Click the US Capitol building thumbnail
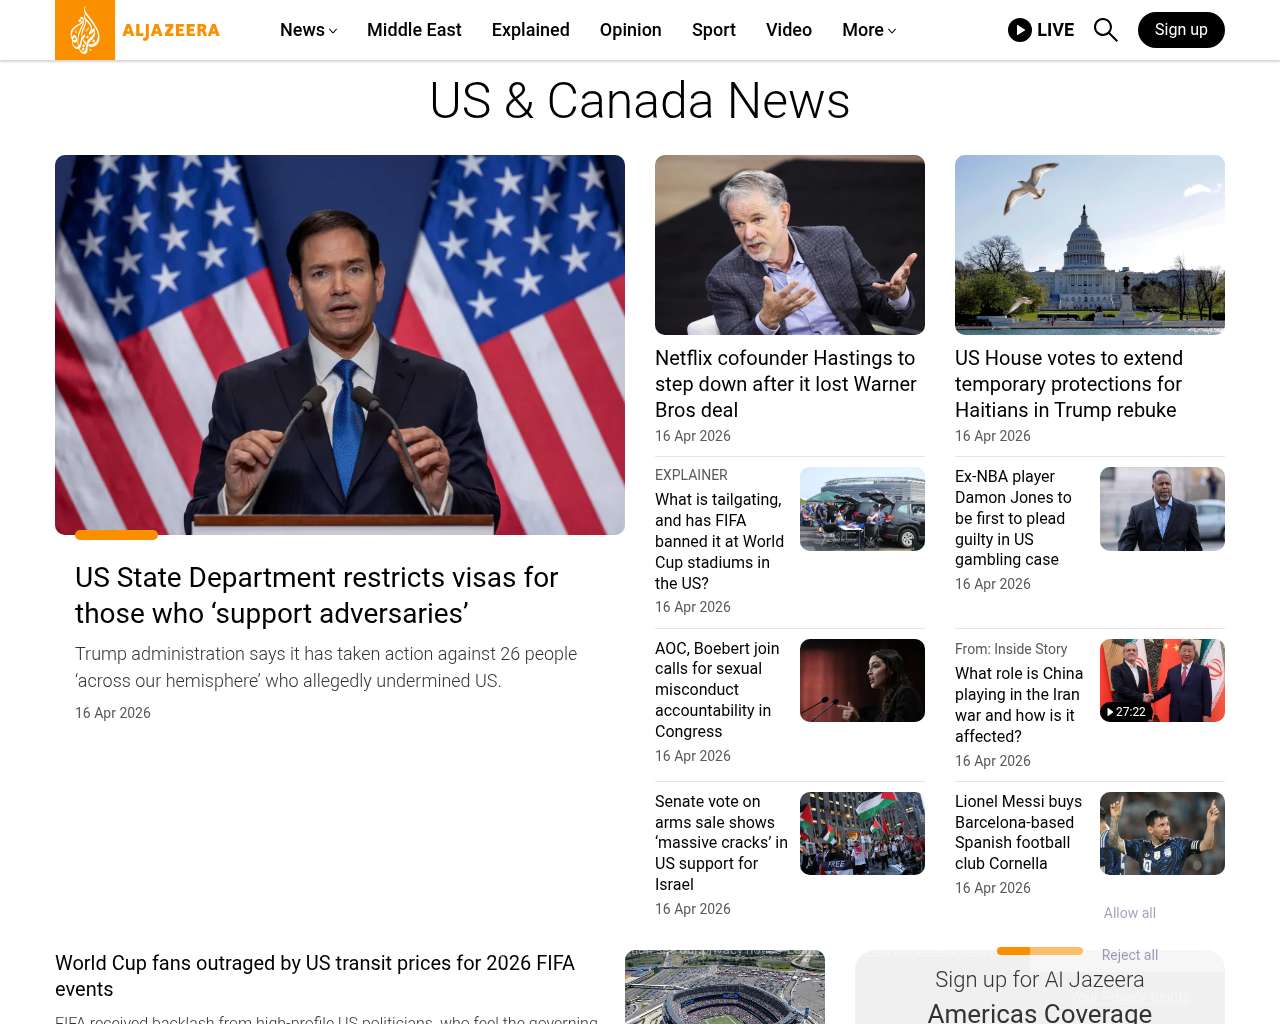Viewport: 1280px width, 1024px height. pos(1089,245)
